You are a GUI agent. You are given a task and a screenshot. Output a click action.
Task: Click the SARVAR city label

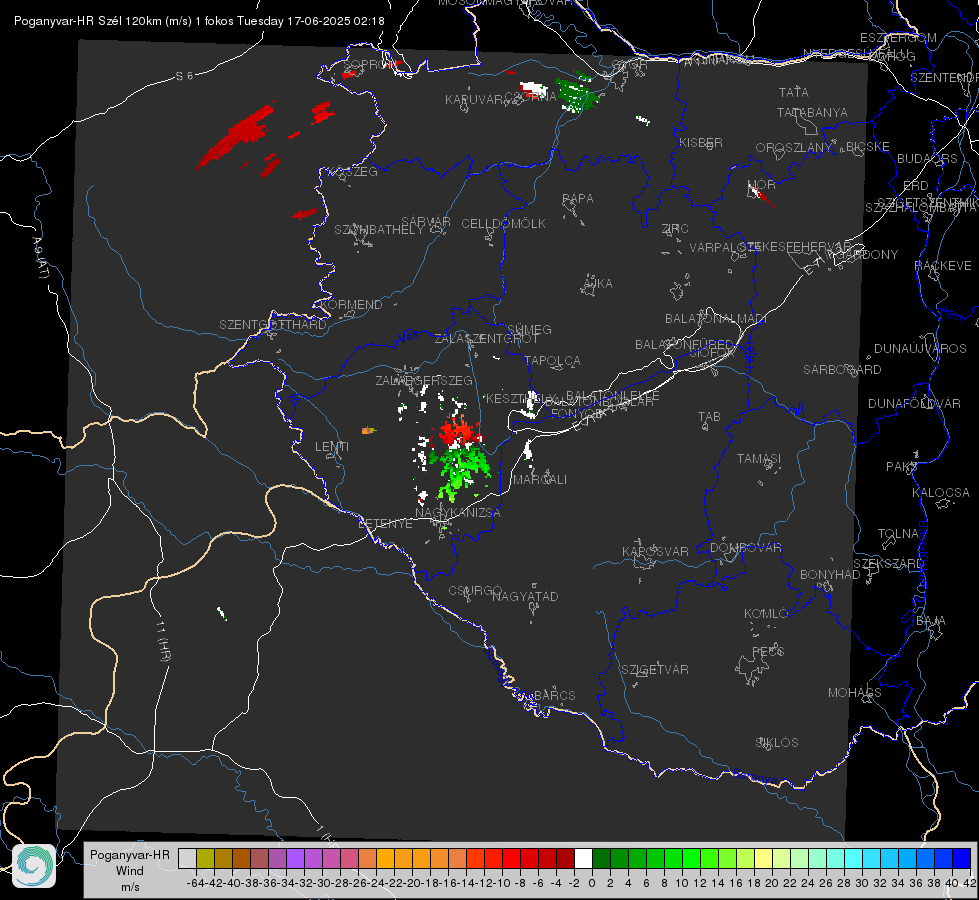(x=426, y=222)
